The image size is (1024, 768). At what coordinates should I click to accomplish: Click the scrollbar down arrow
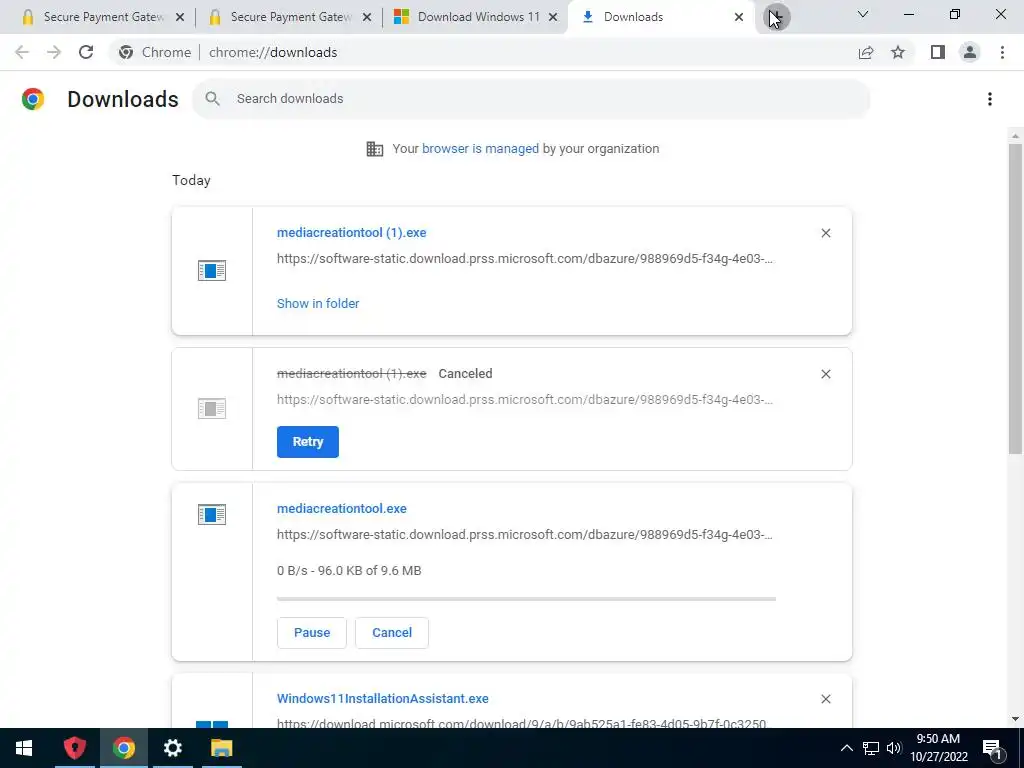(x=1015, y=720)
